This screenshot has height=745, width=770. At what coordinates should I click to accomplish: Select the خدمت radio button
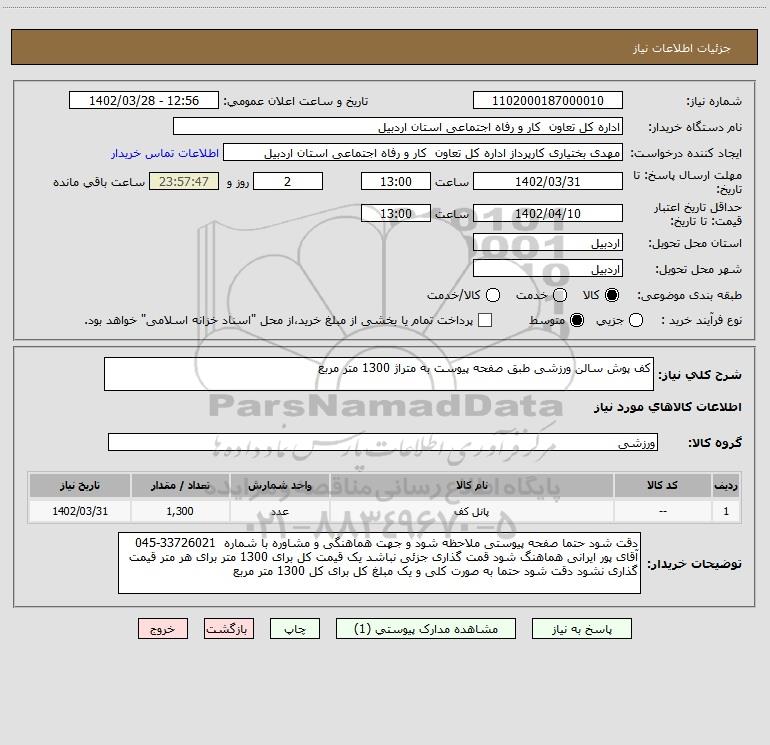560,295
